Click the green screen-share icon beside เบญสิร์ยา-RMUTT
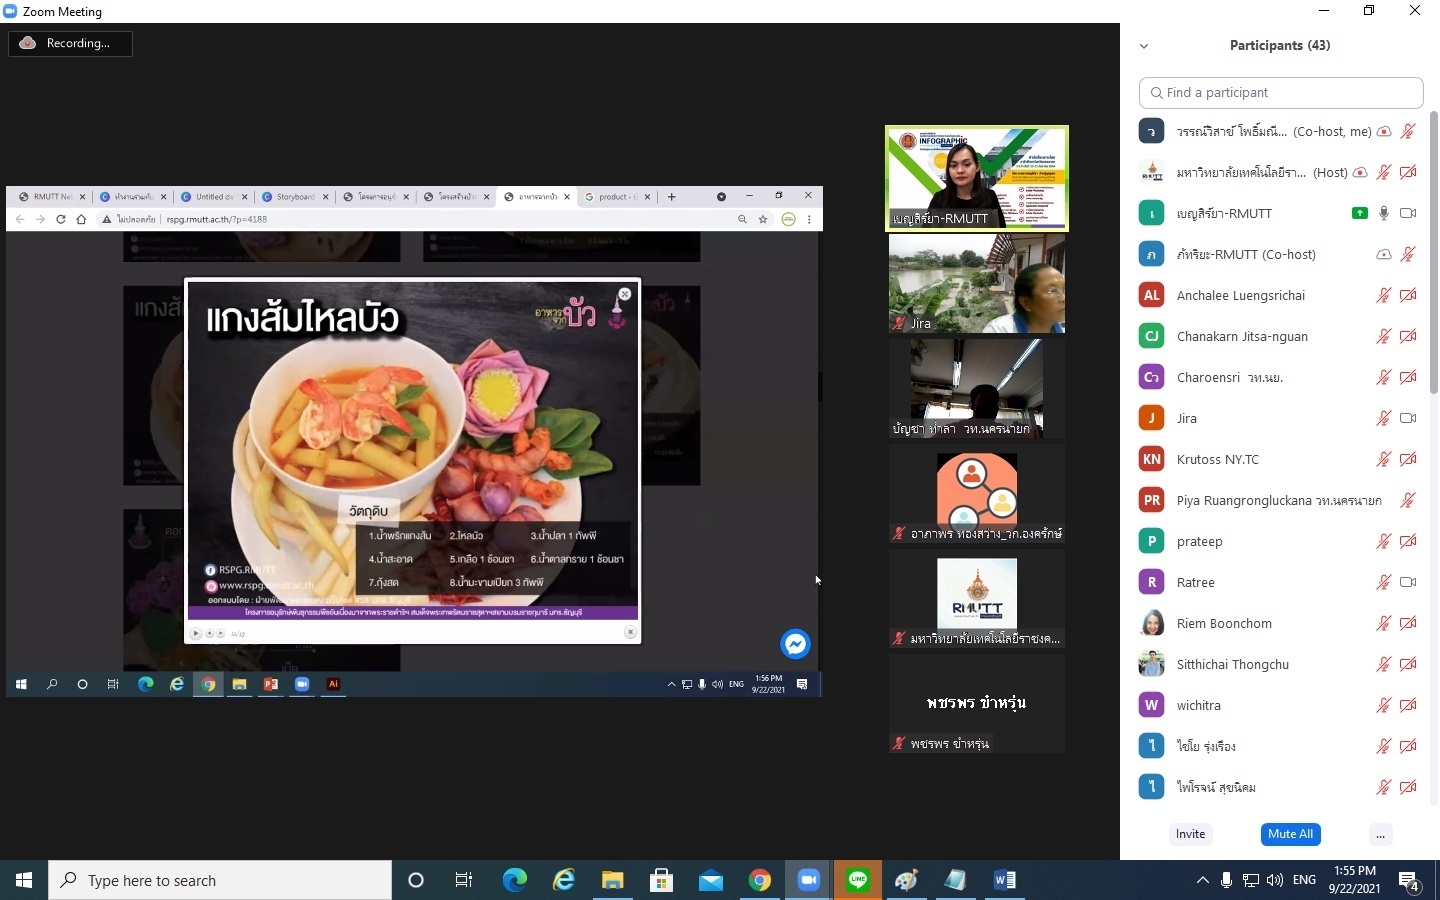1440x900 pixels. click(x=1359, y=213)
